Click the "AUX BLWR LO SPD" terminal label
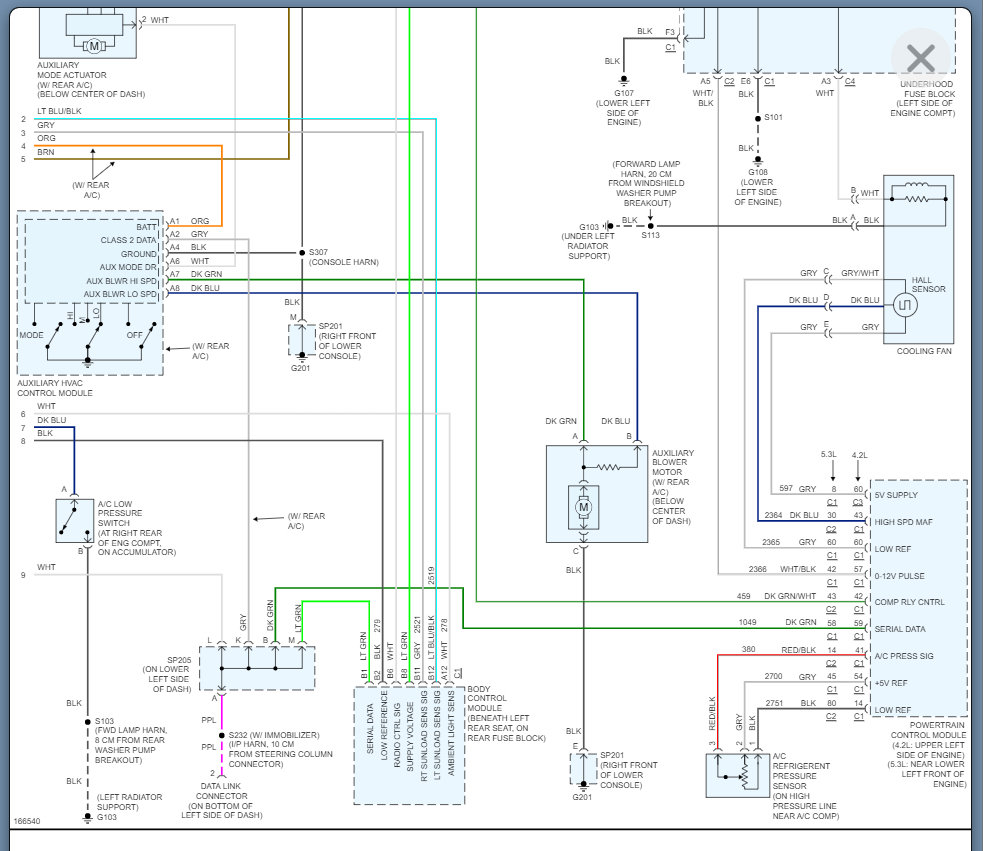The width and height of the screenshot is (983, 851). click(120, 294)
